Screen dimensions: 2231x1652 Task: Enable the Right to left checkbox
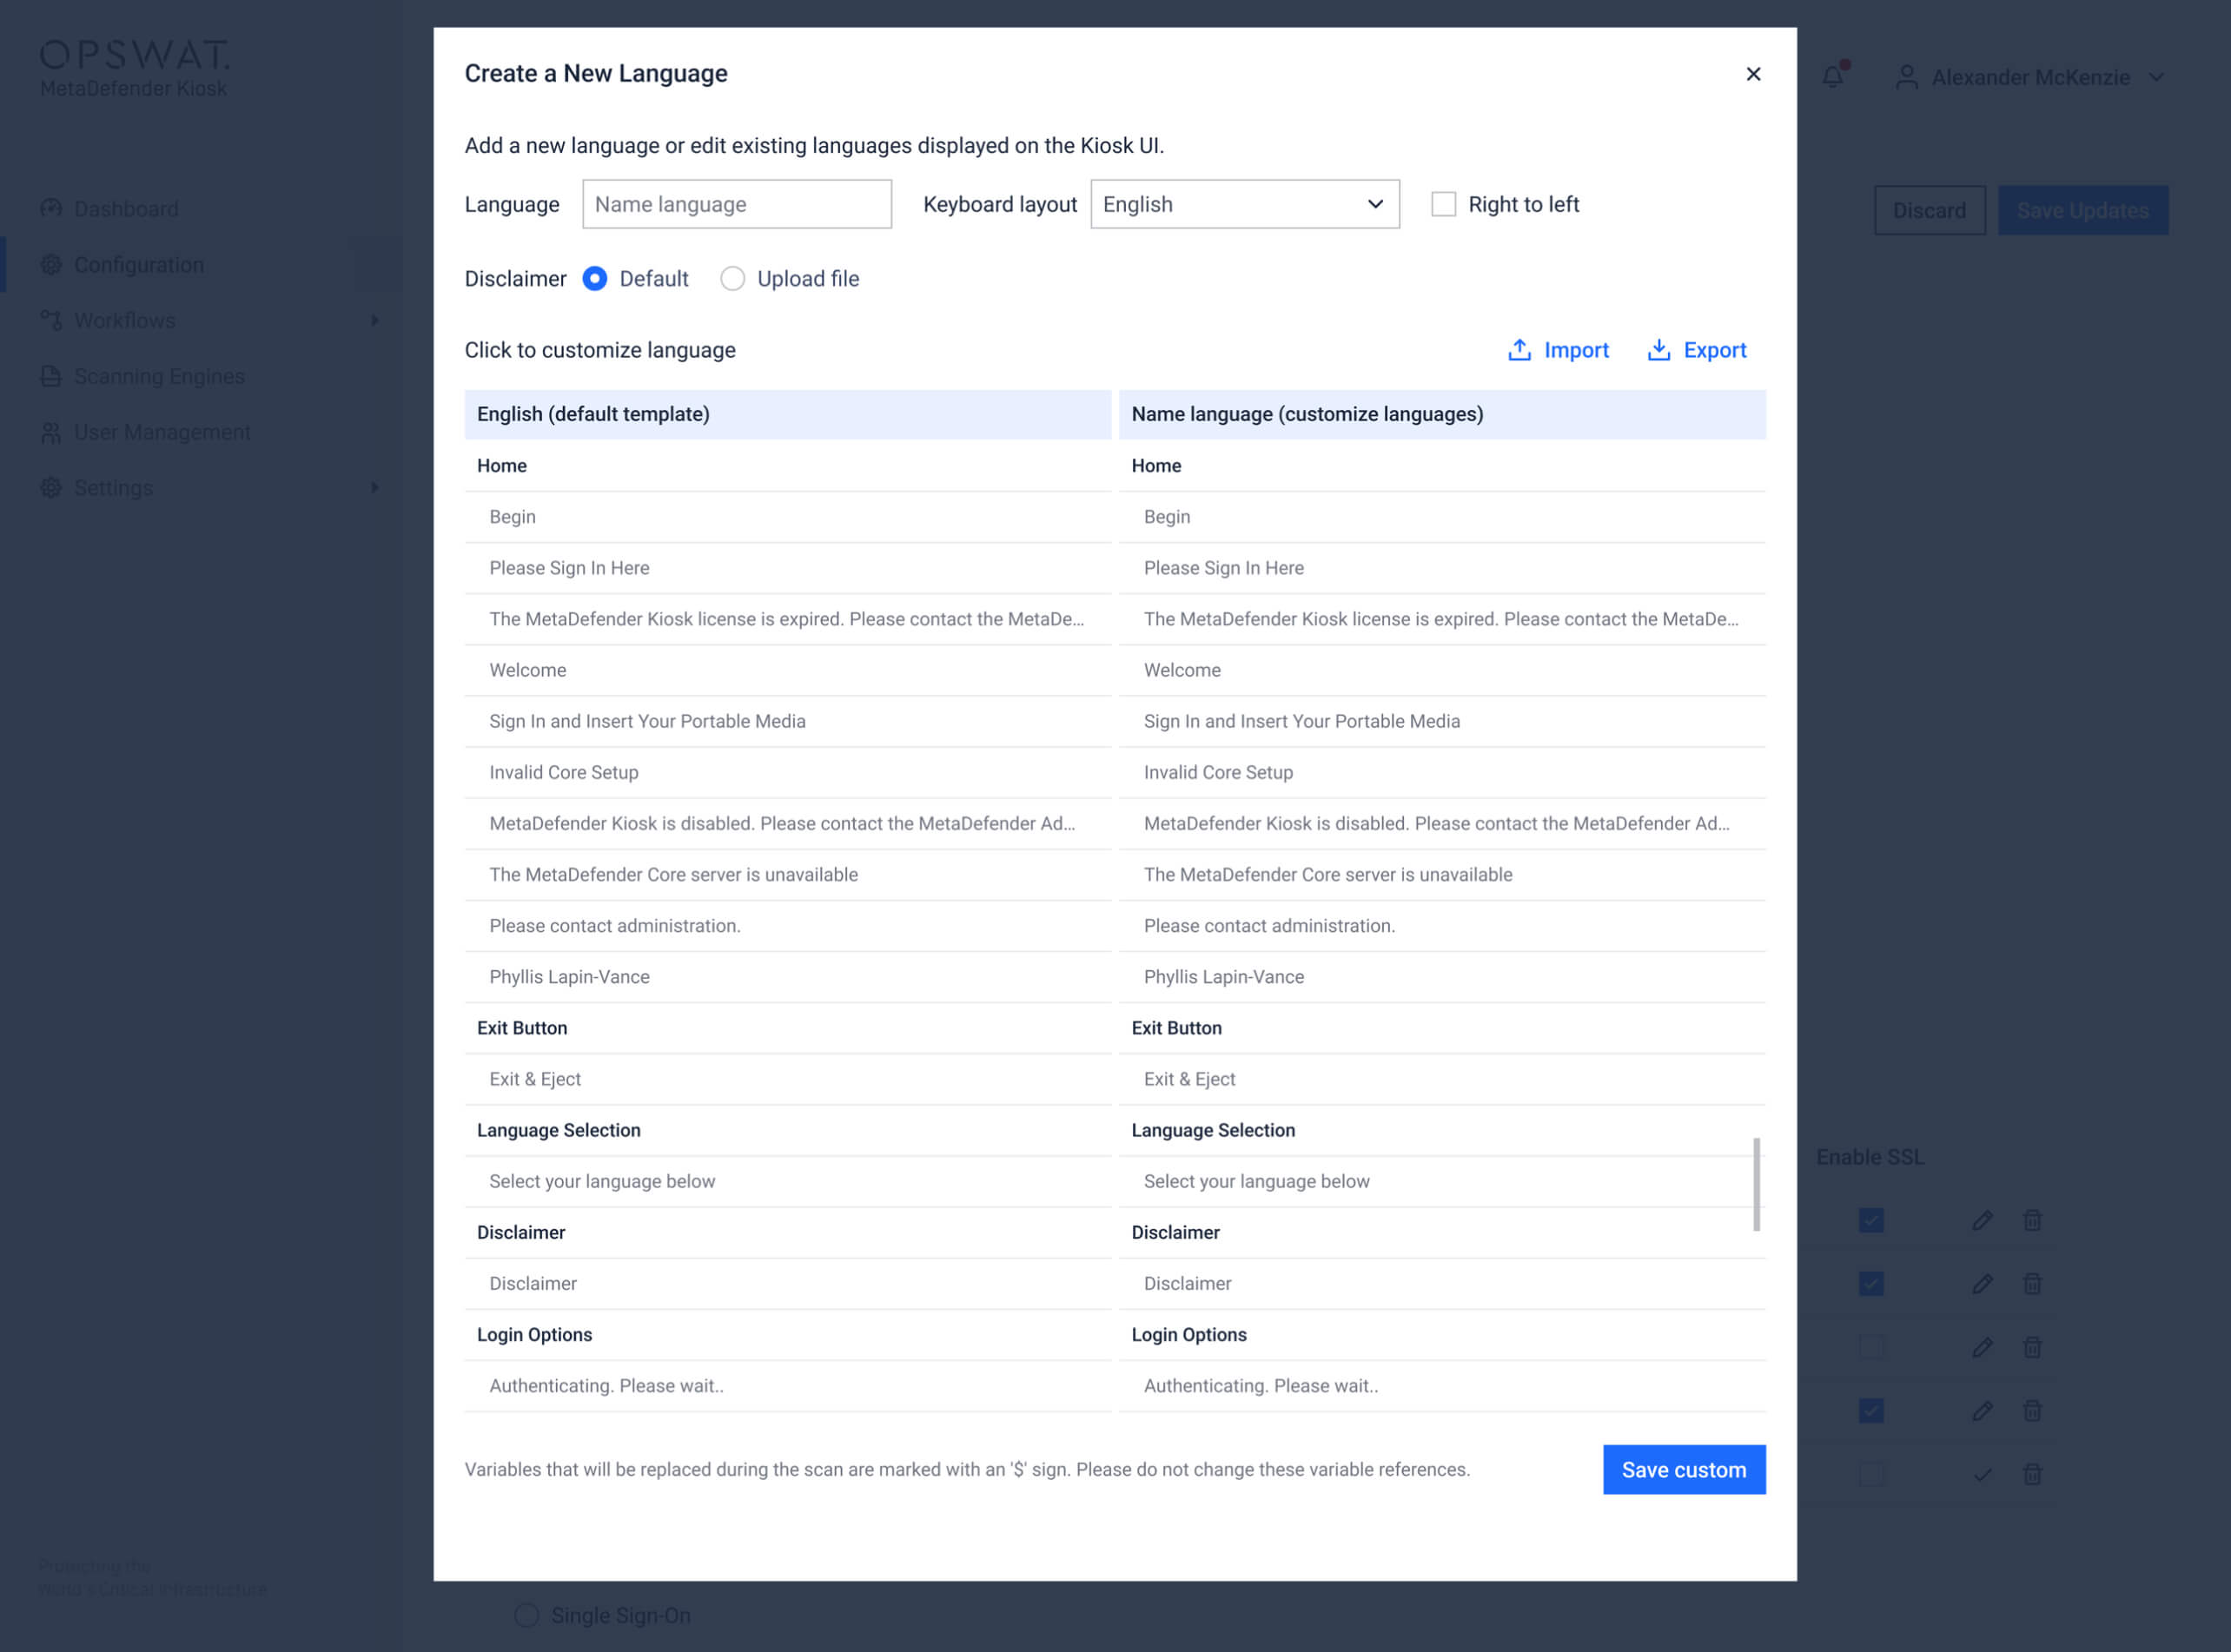[x=1444, y=204]
